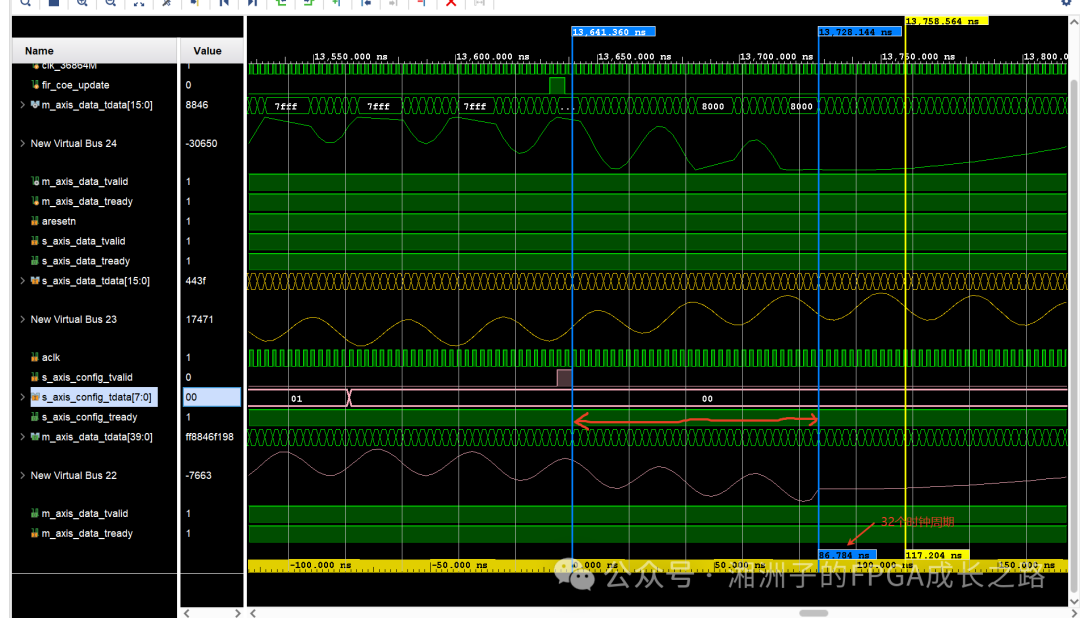
Task: Click the 86.784 ns delta marker label
Action: [x=847, y=555]
